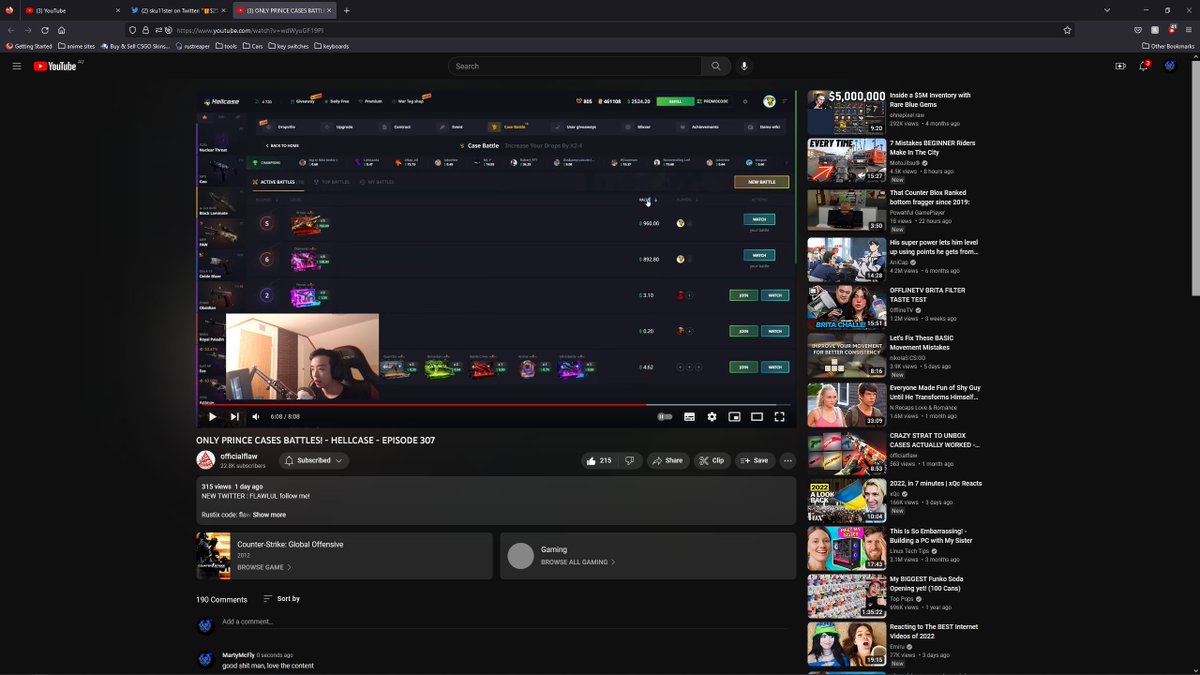This screenshot has width=1200, height=675.
Task: Open player settings gear
Action: pos(712,417)
